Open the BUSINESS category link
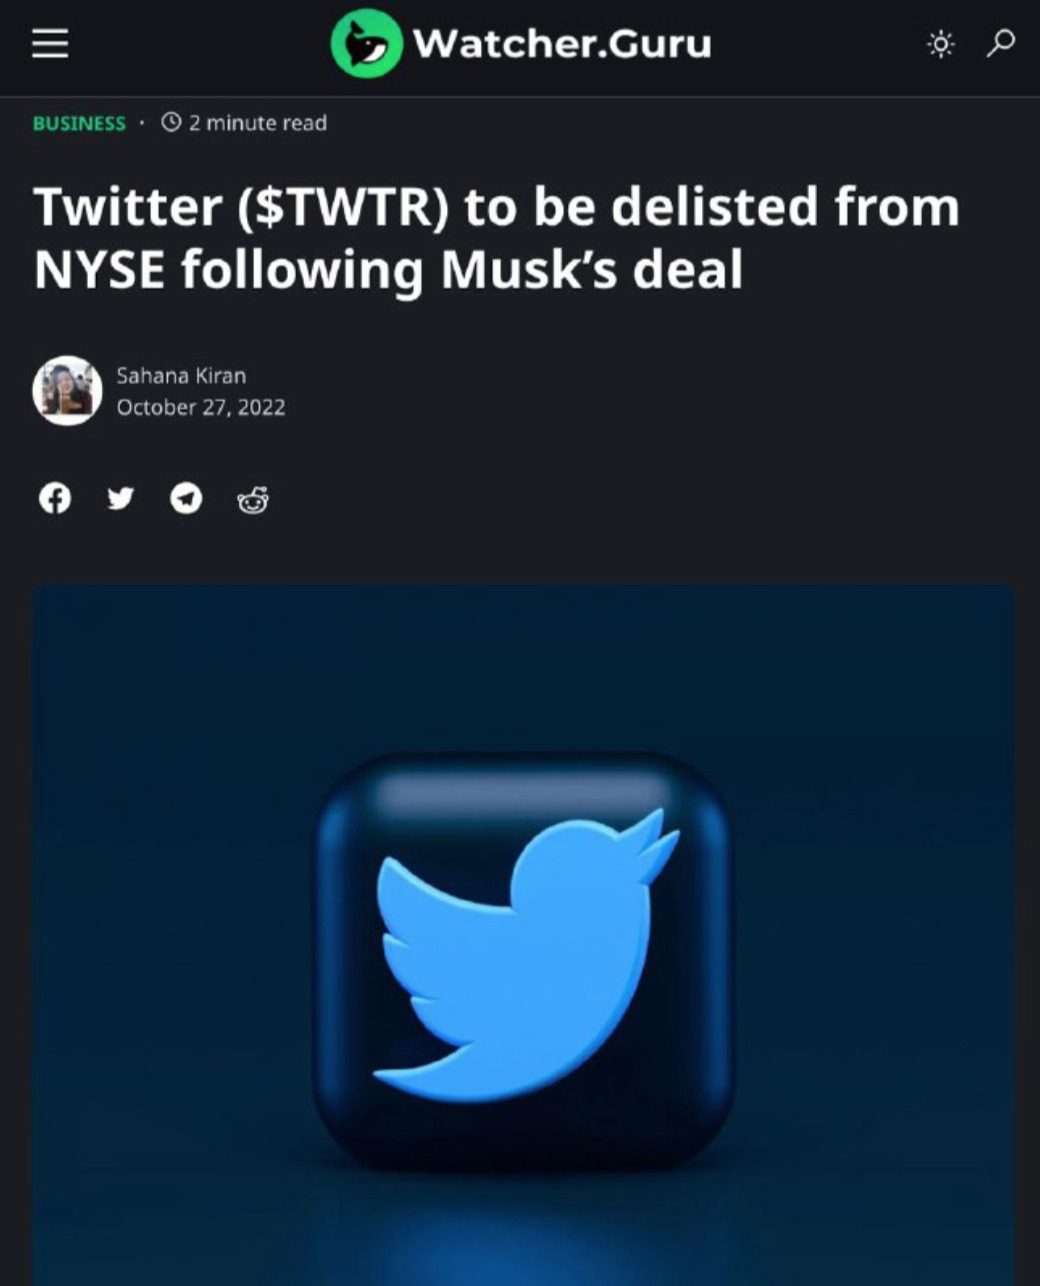The height and width of the screenshot is (1286, 1040). pyautogui.click(x=79, y=123)
